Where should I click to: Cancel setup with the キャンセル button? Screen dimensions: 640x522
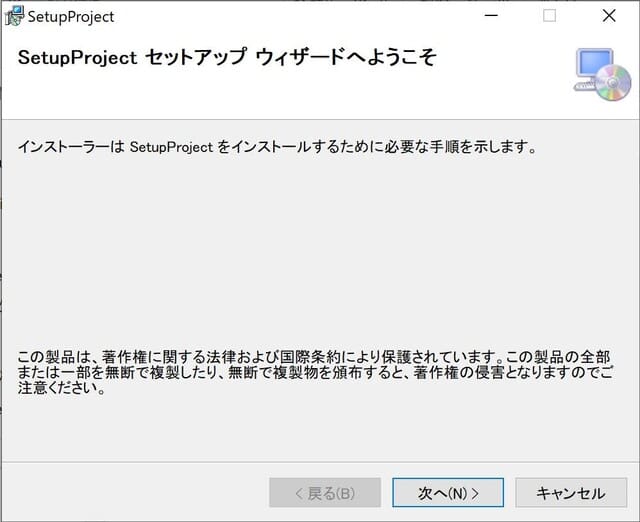point(570,492)
